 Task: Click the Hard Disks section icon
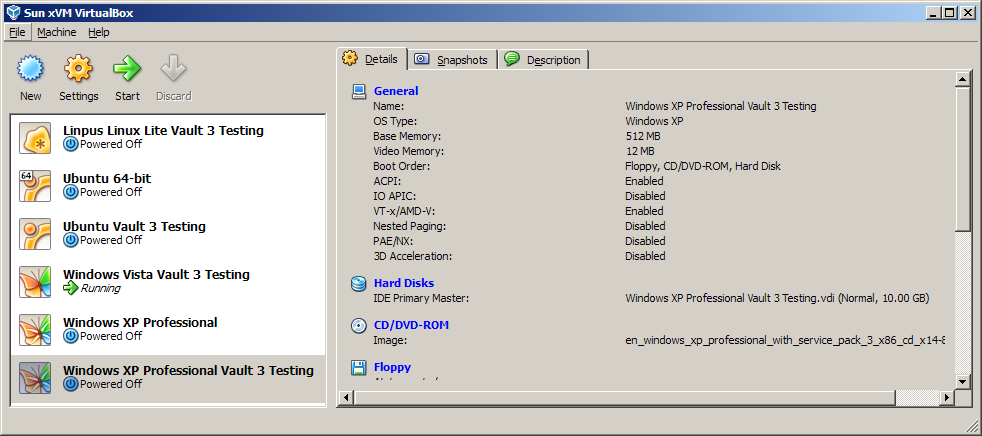[359, 283]
